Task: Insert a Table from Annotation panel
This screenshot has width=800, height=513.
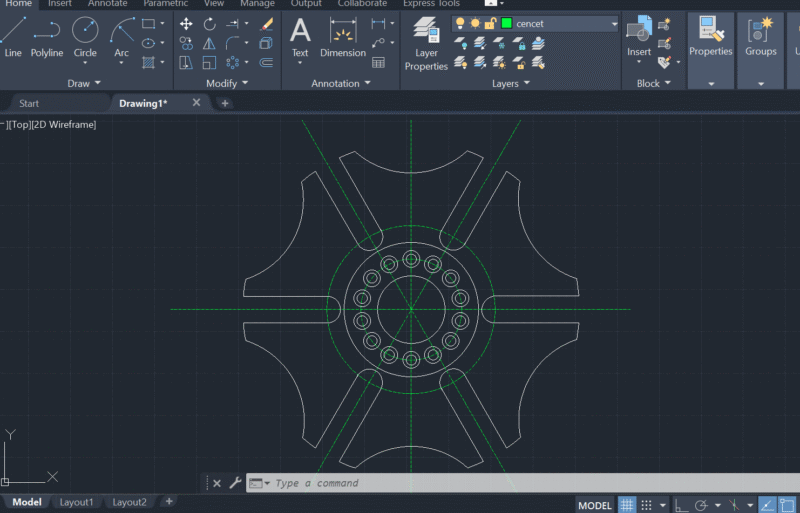Action: coord(378,63)
